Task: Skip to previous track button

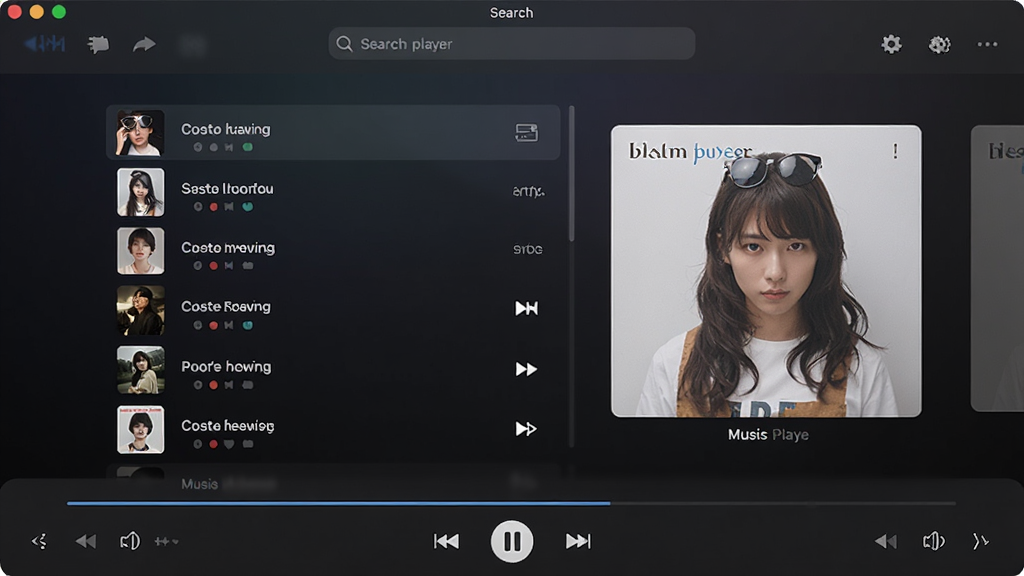Action: click(447, 541)
